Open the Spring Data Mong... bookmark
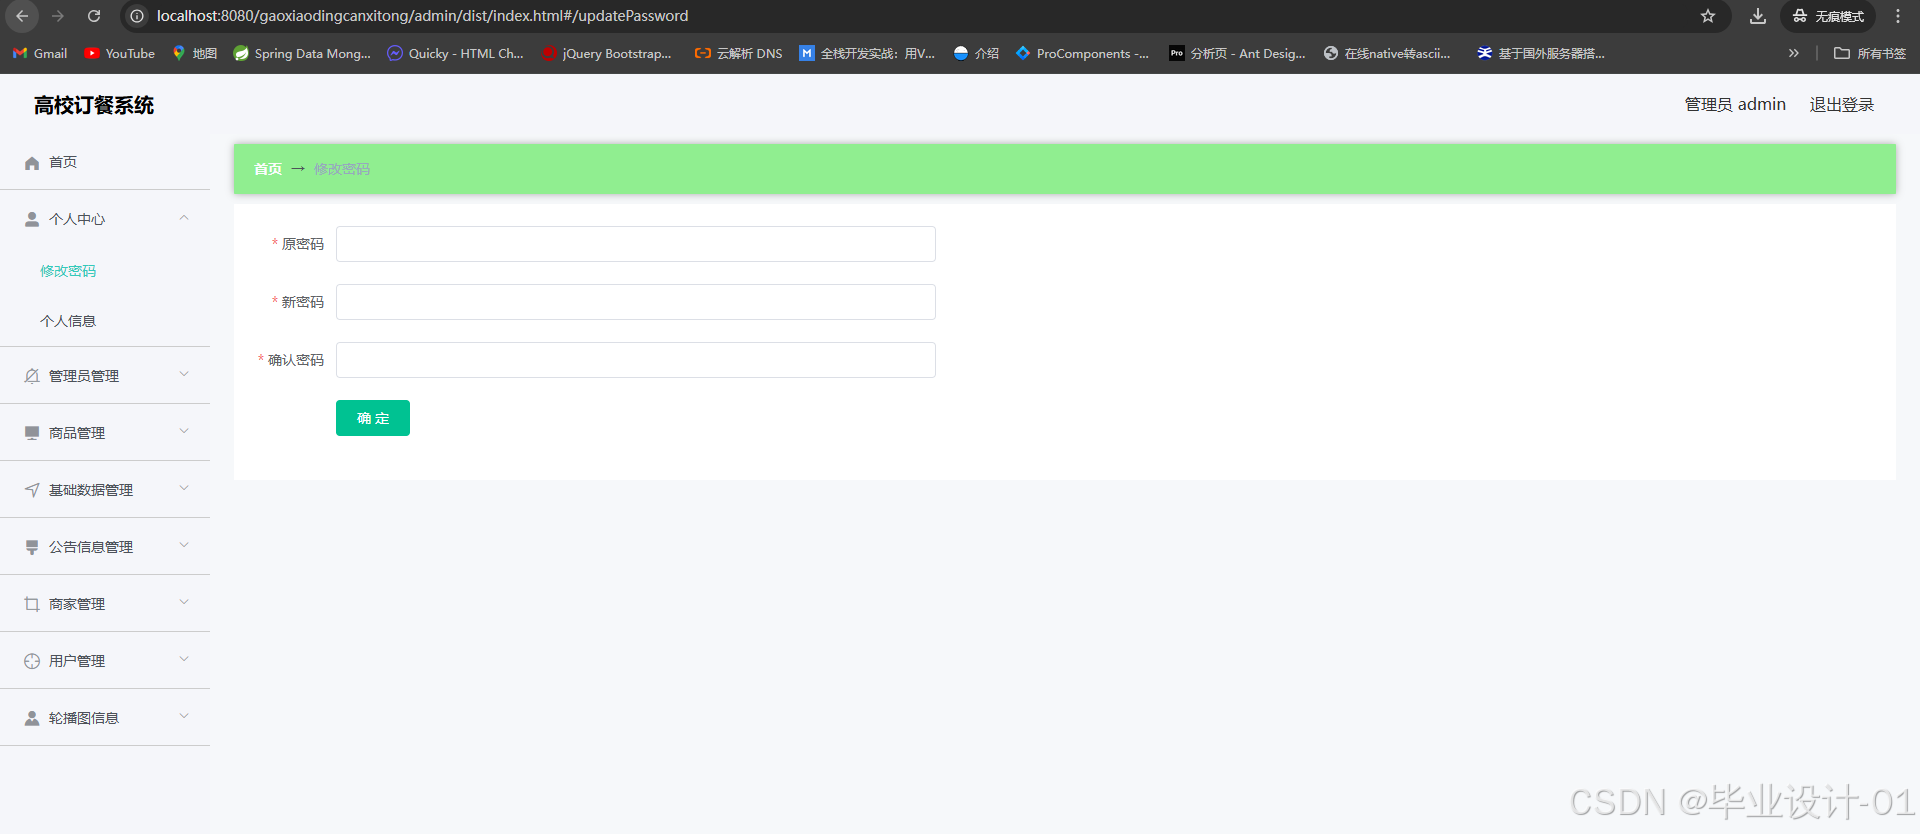The height and width of the screenshot is (834, 1920). (x=302, y=53)
